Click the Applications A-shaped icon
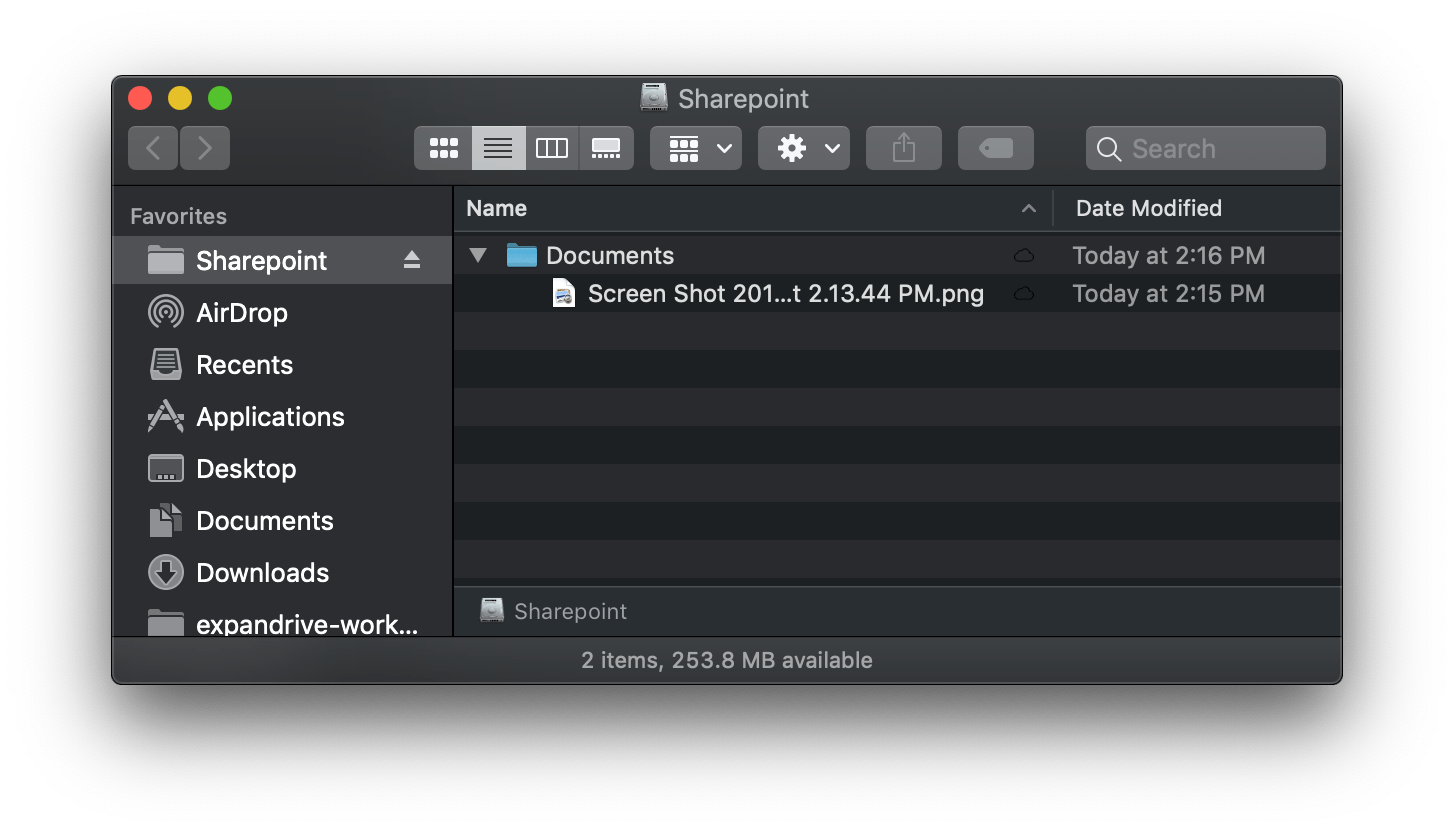1454x832 pixels. pos(165,416)
